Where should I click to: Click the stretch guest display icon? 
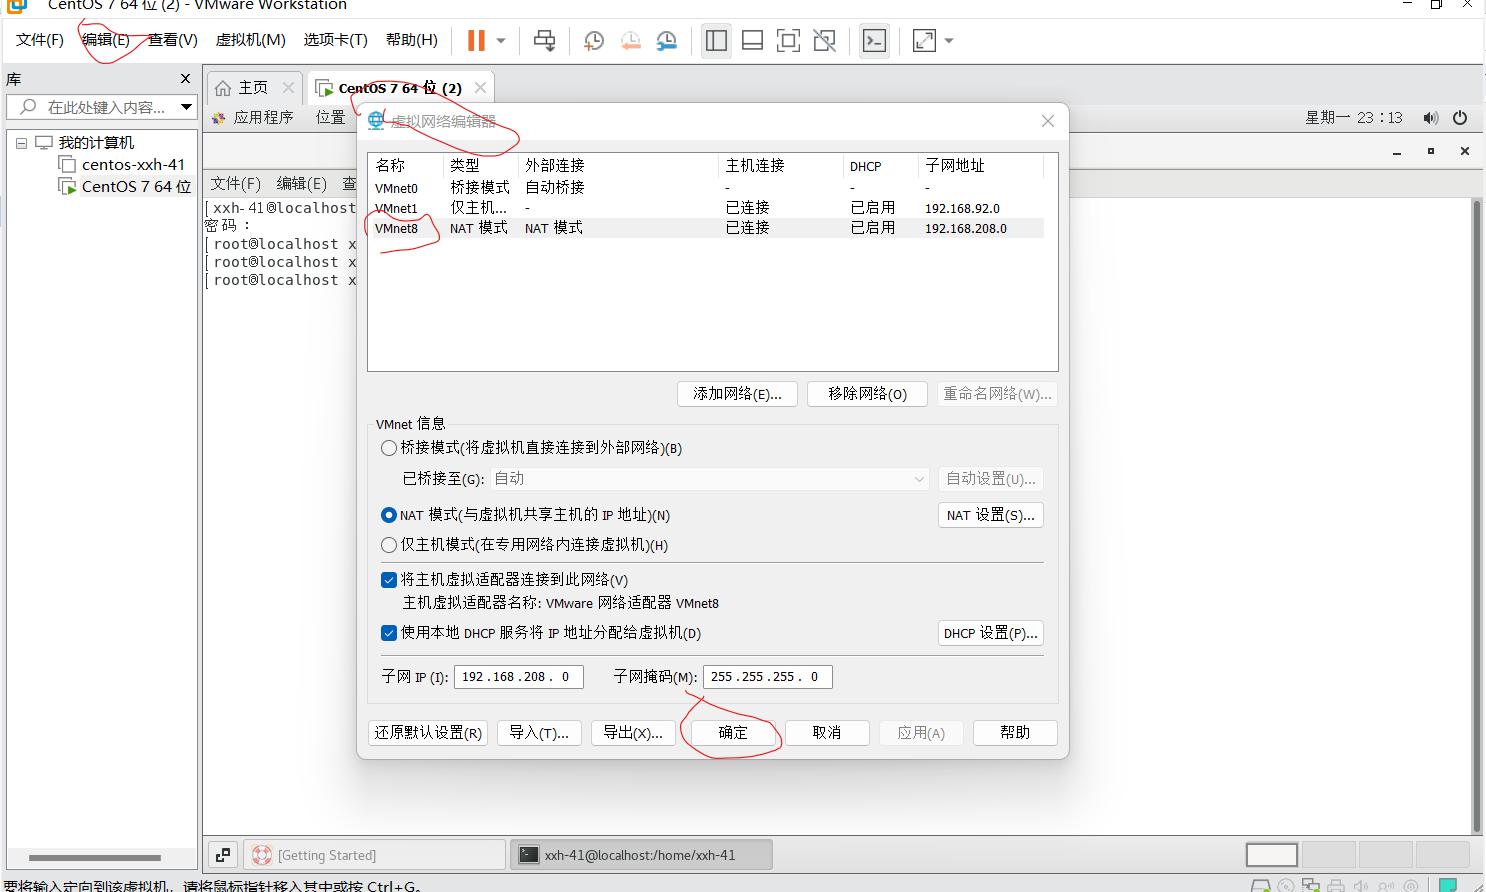(x=924, y=41)
